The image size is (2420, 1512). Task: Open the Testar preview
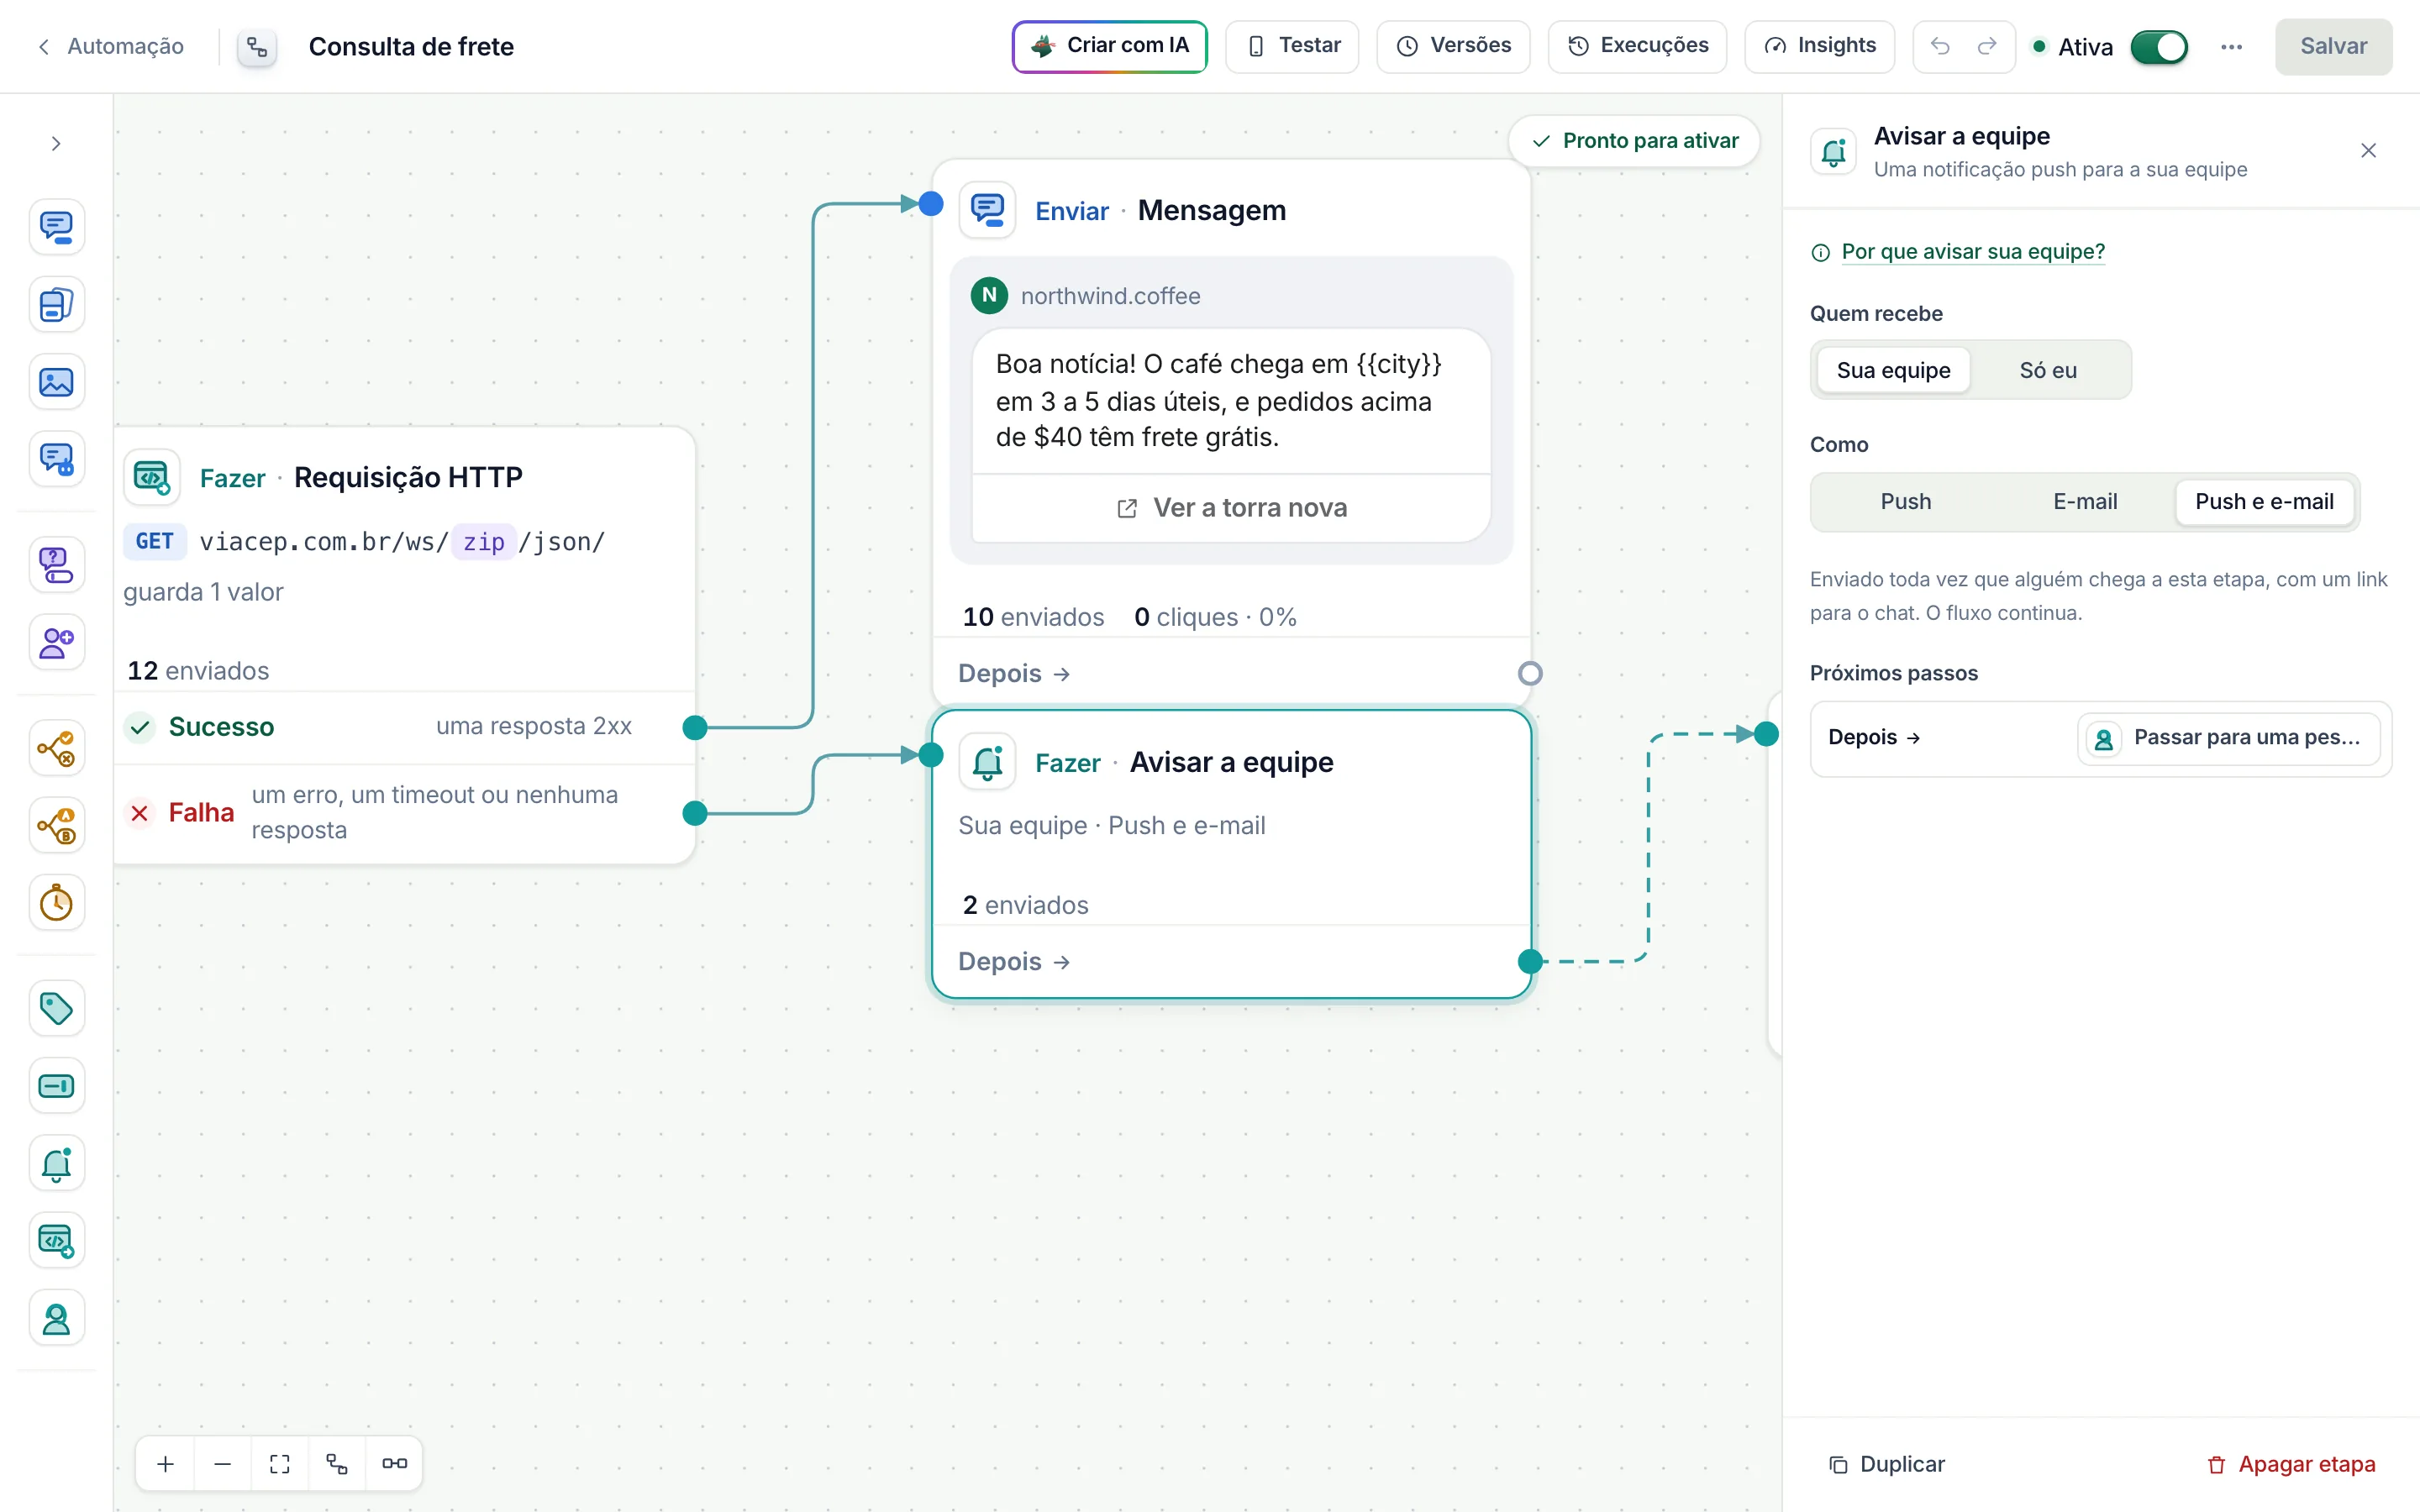1292,46
